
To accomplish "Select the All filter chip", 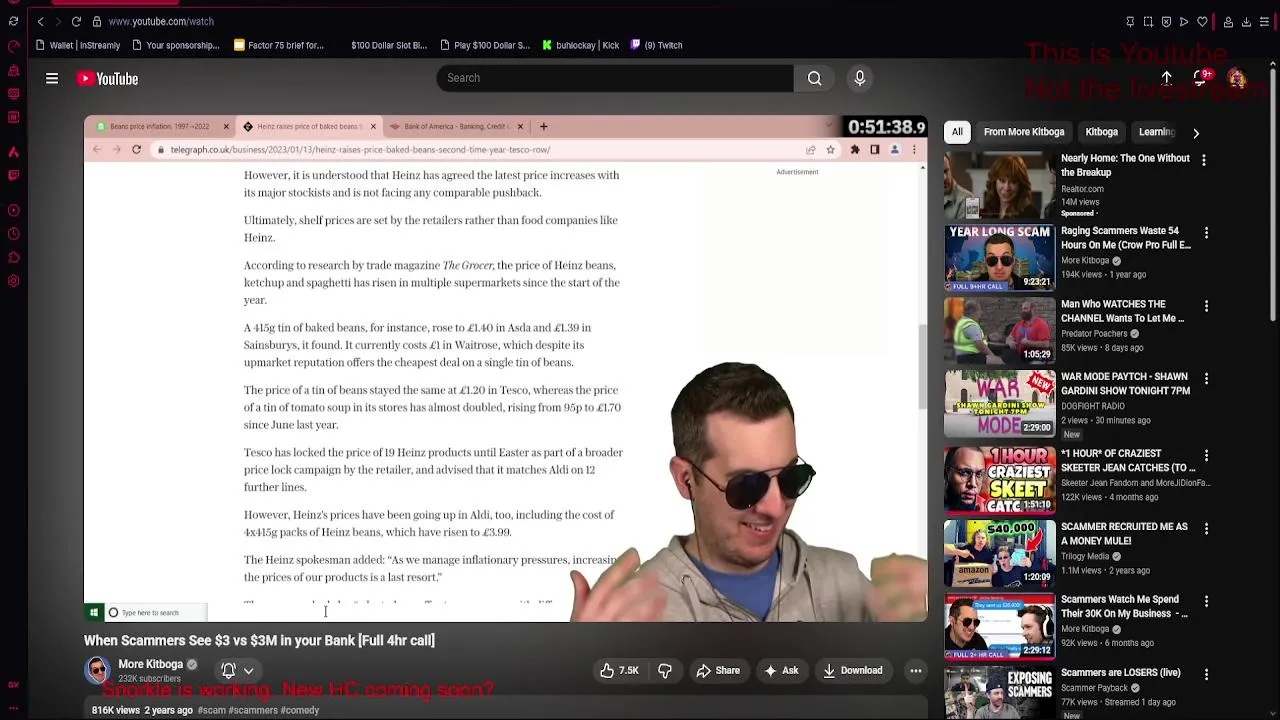I will coord(957,132).
